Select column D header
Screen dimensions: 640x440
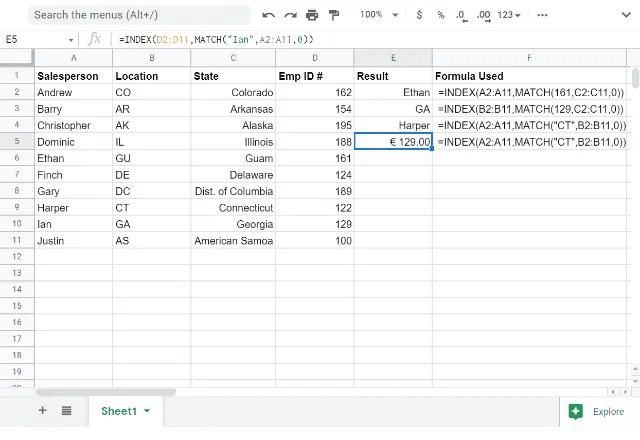pyautogui.click(x=315, y=58)
